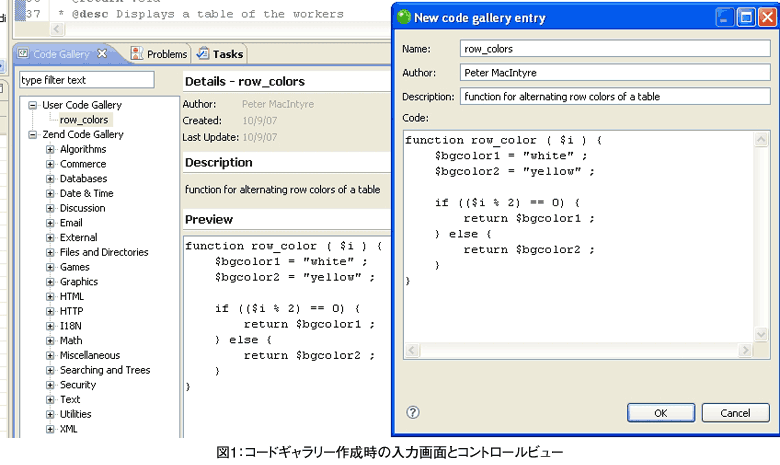Select the Databases tree label

point(83,179)
